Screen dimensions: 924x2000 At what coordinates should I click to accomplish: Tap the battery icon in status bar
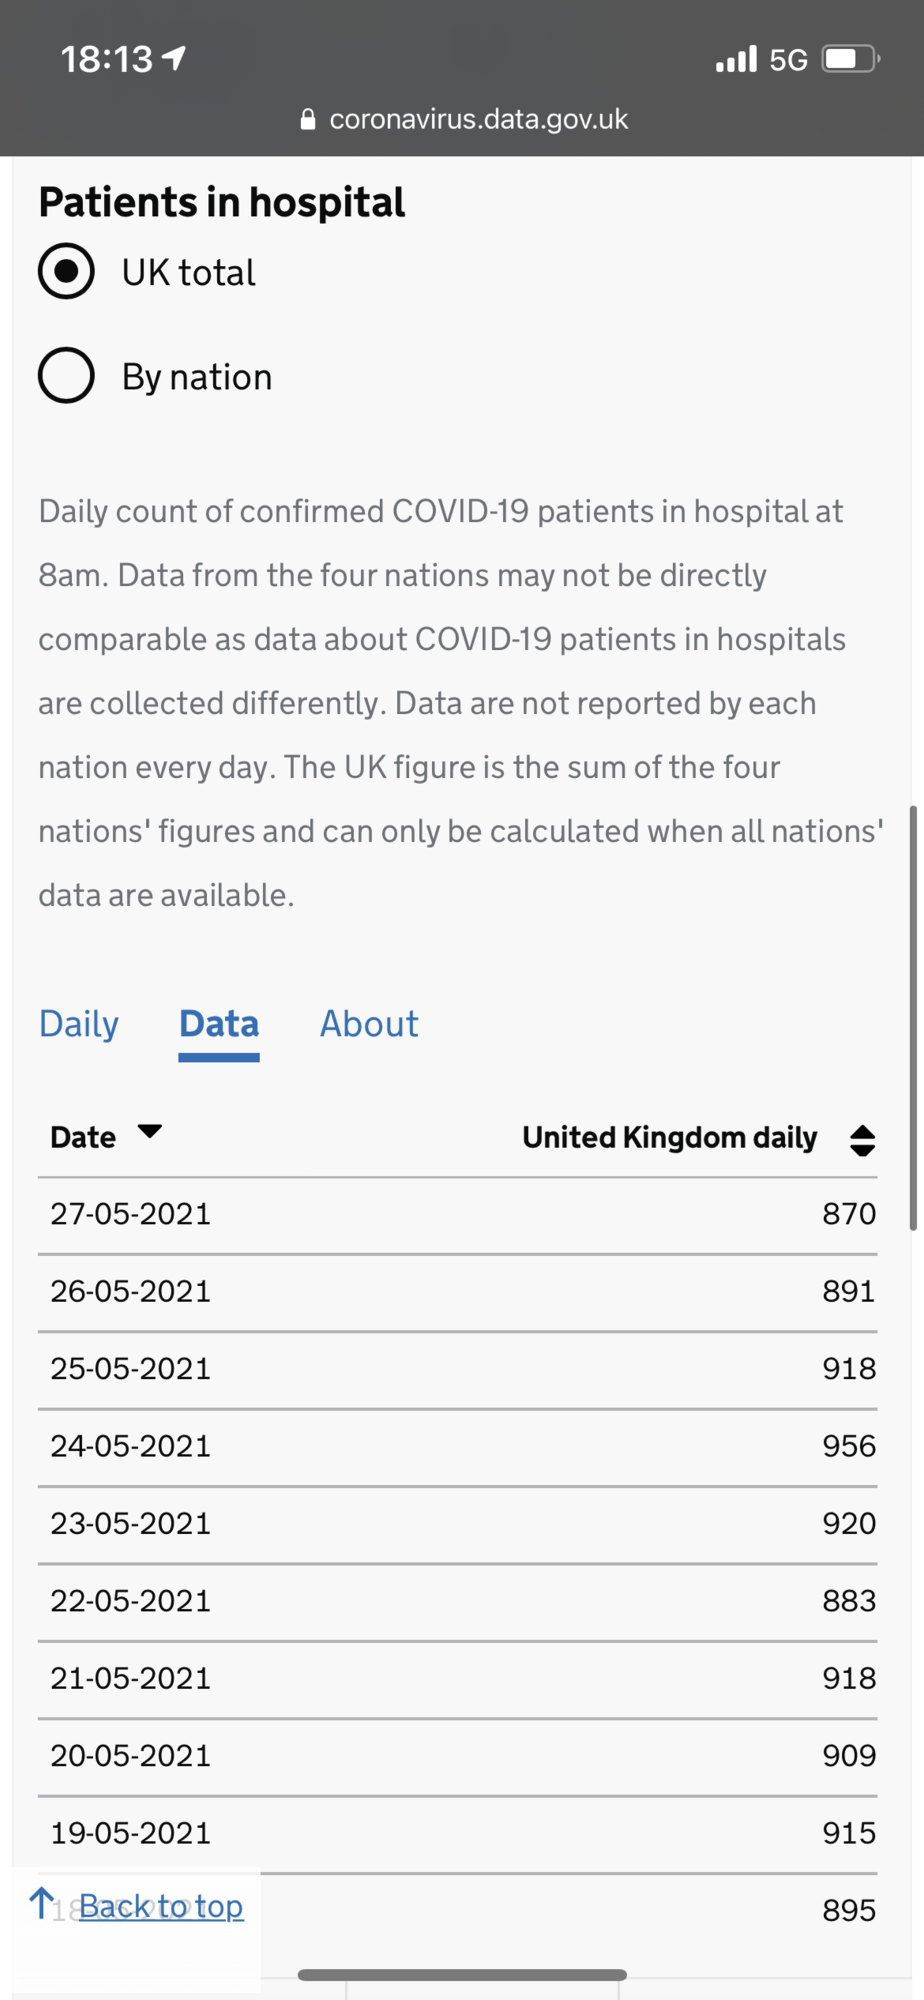tap(850, 59)
